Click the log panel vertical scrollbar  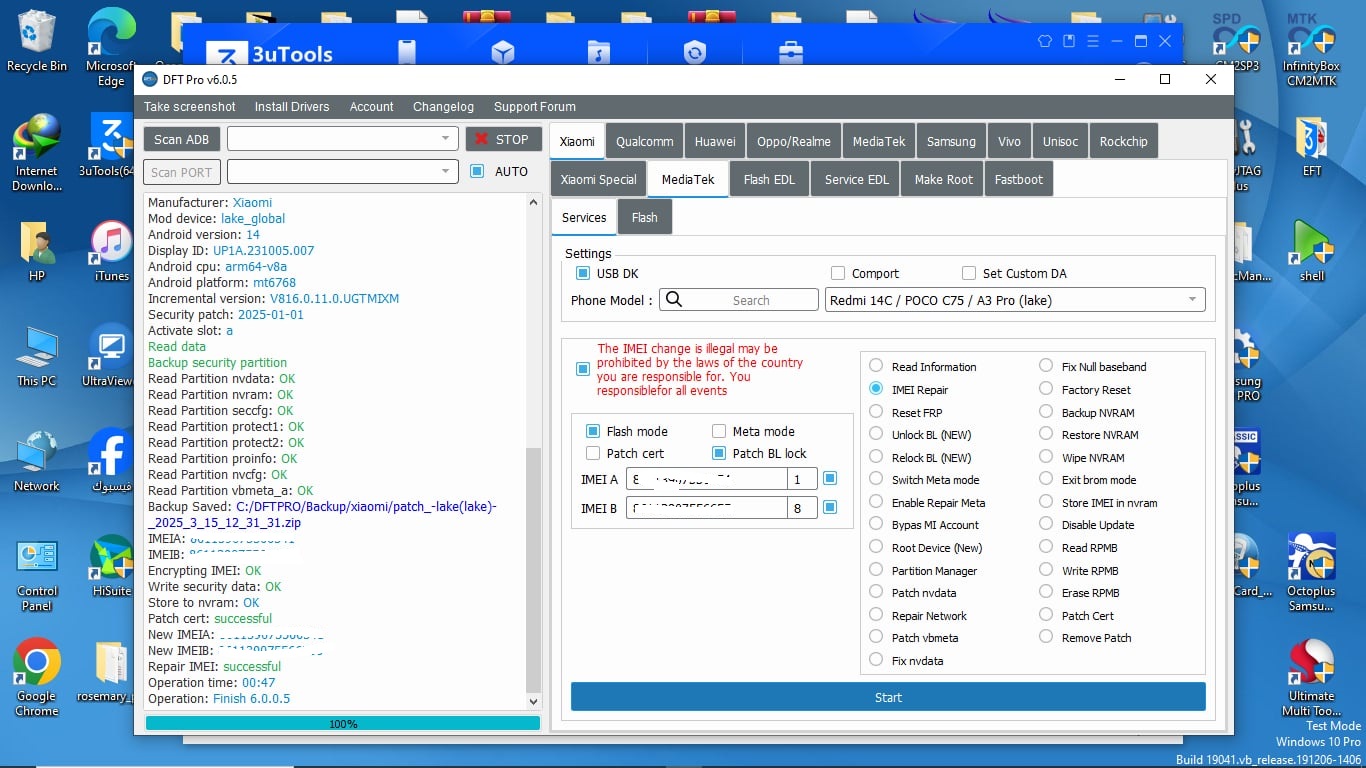click(532, 570)
